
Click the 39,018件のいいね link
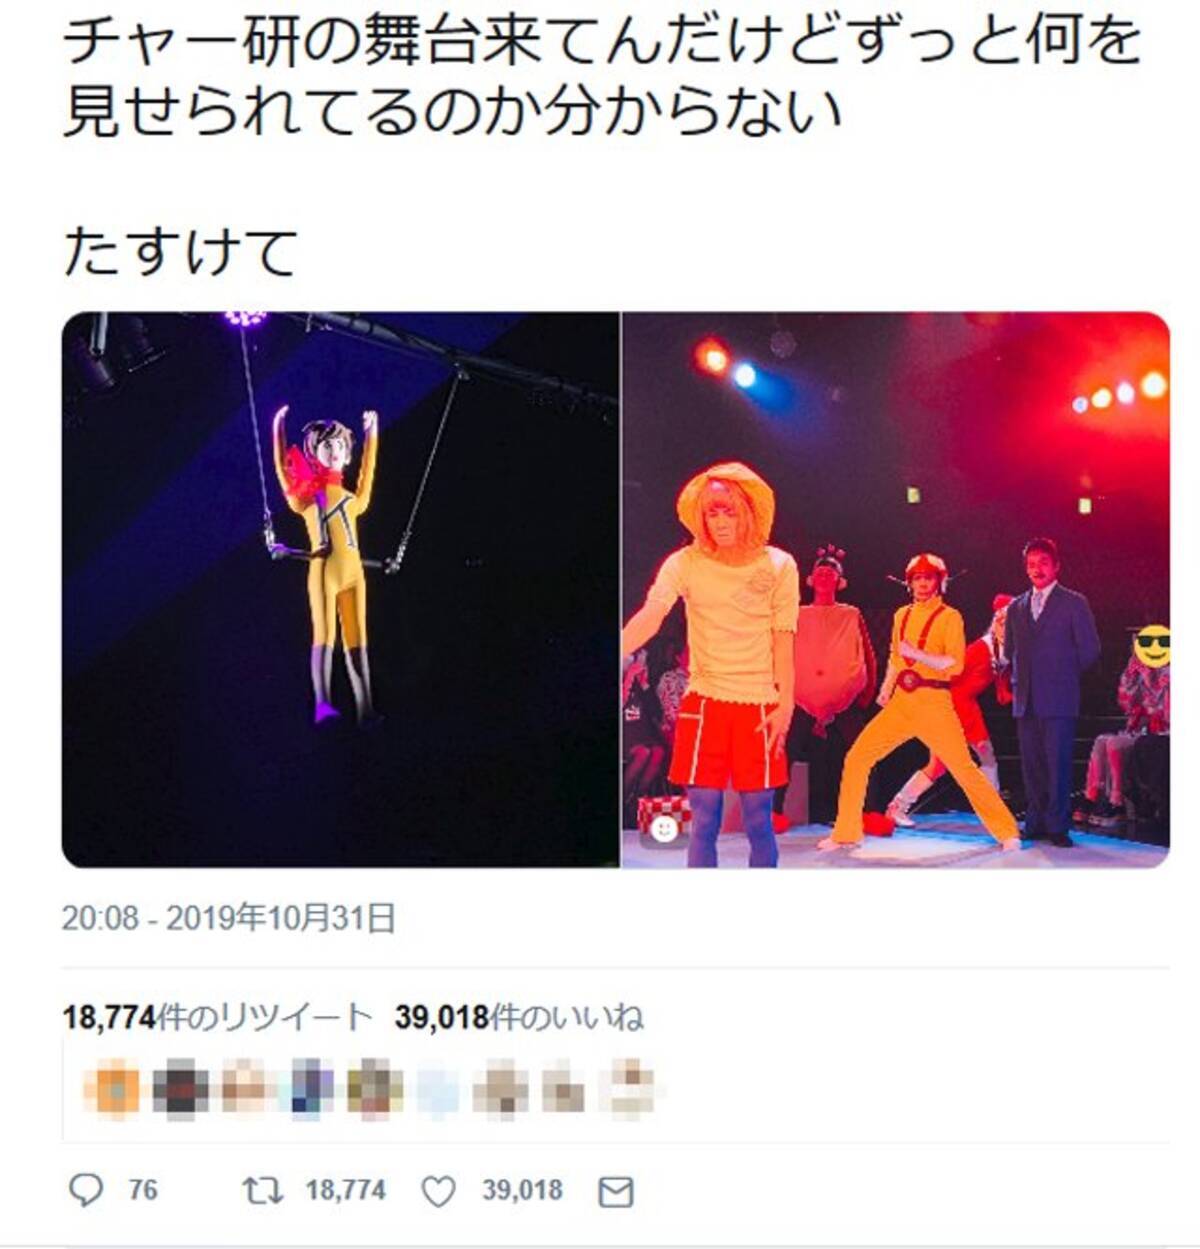[x=519, y=1018]
